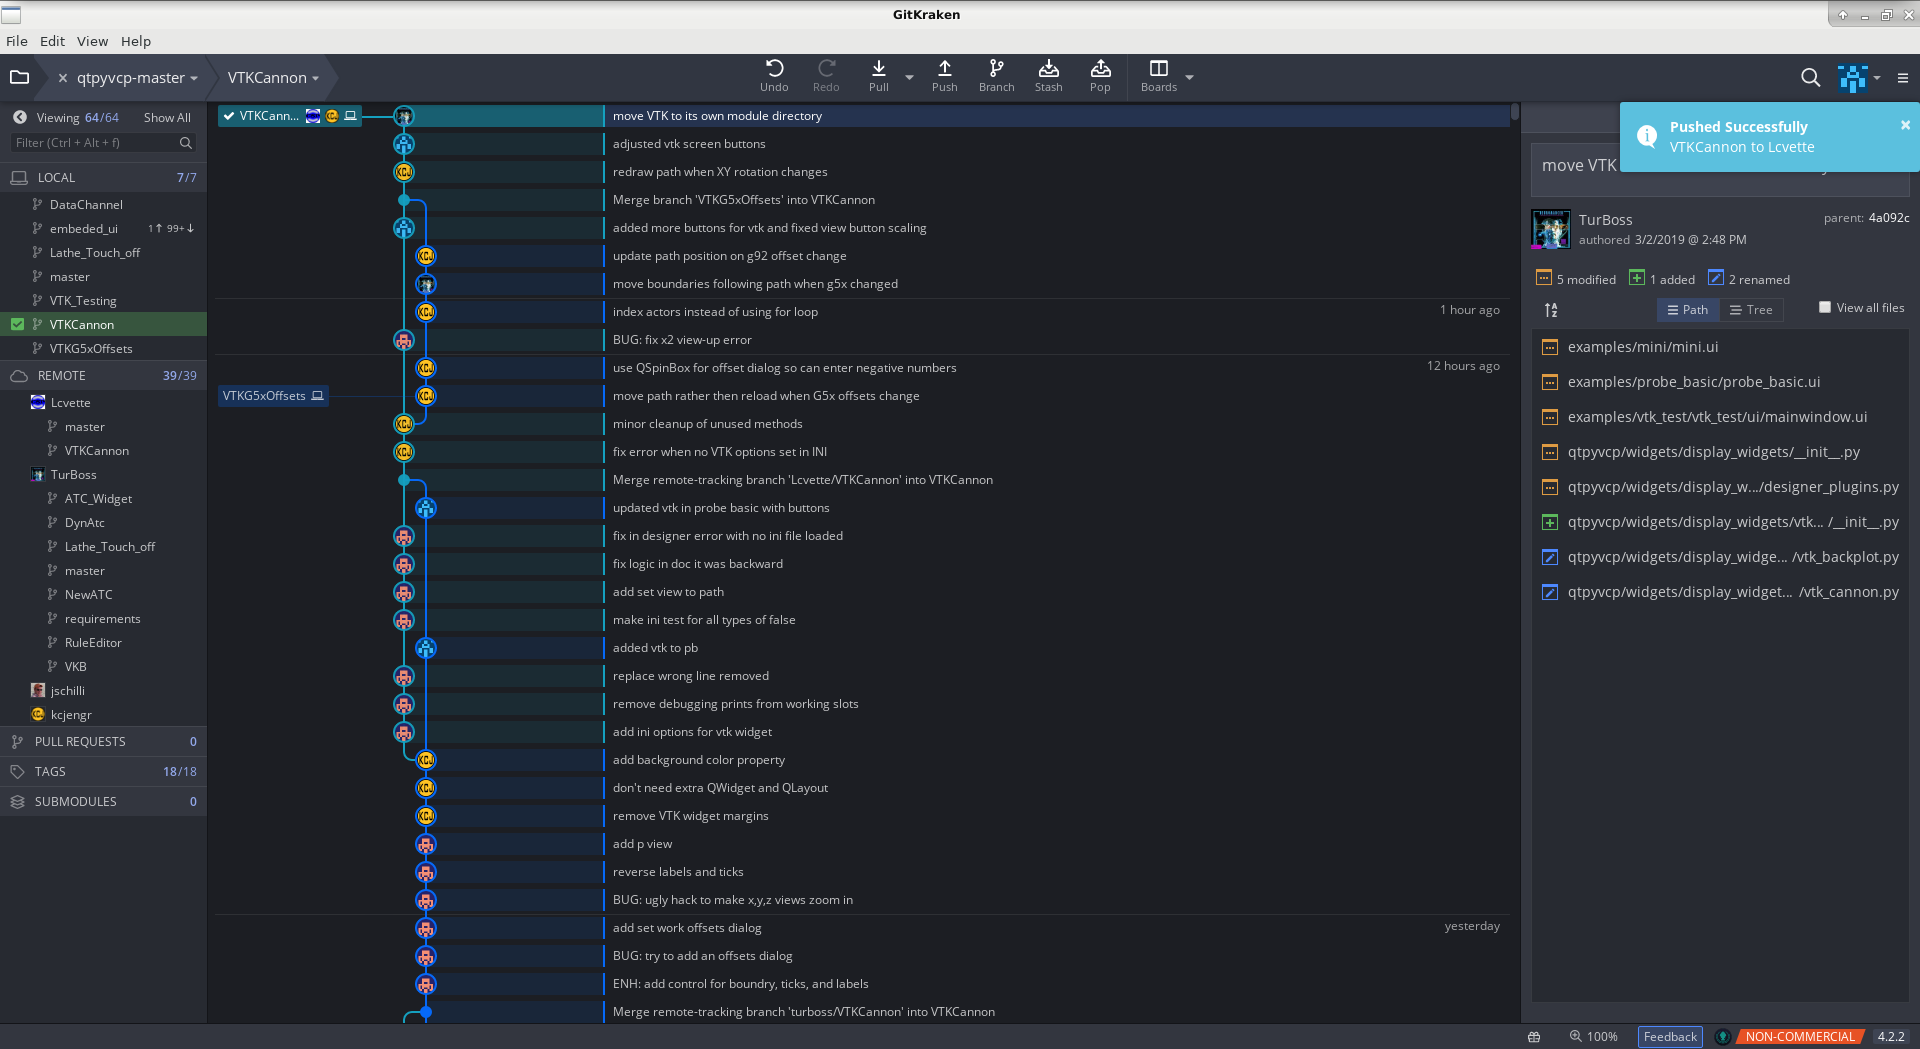Screen dimensions: 1920x1049
Task: Open the VTKCannon branch dropdown
Action: click(273, 78)
